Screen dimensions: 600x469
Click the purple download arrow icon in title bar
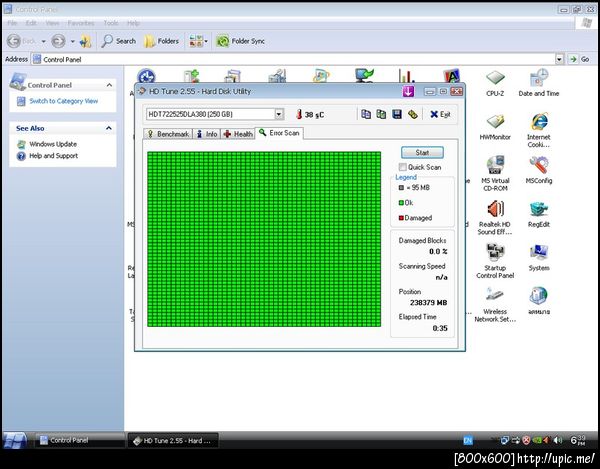click(x=408, y=91)
